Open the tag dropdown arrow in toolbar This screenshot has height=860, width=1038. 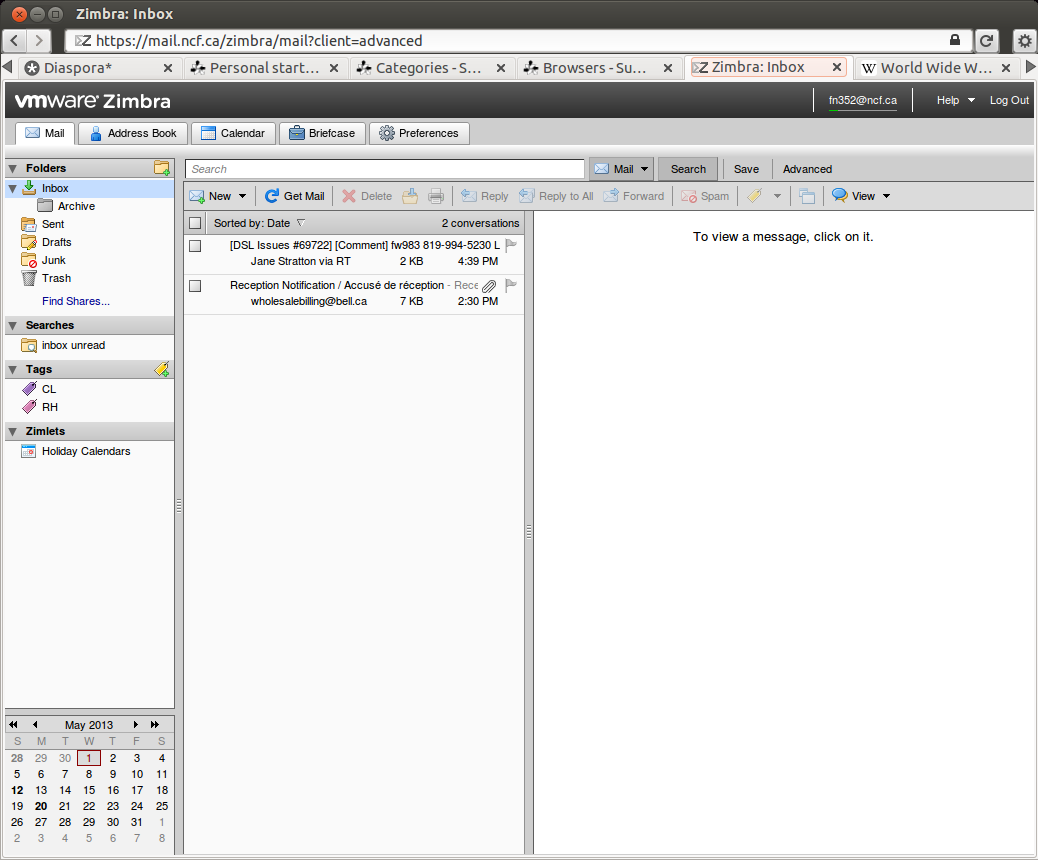[x=777, y=196]
